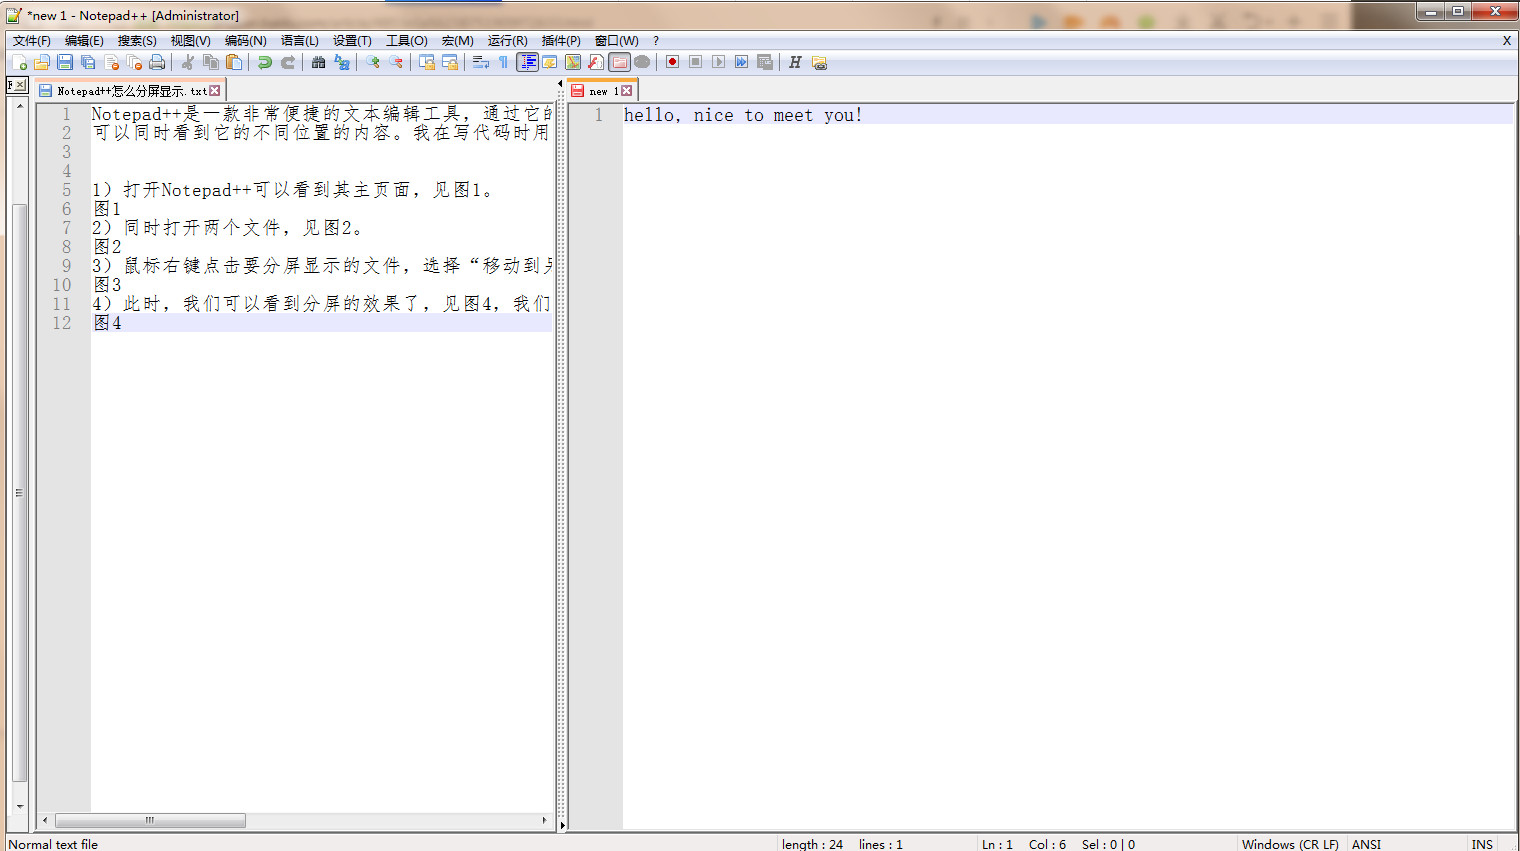
Task: Click the Close document toolbar icon
Action: point(111,62)
